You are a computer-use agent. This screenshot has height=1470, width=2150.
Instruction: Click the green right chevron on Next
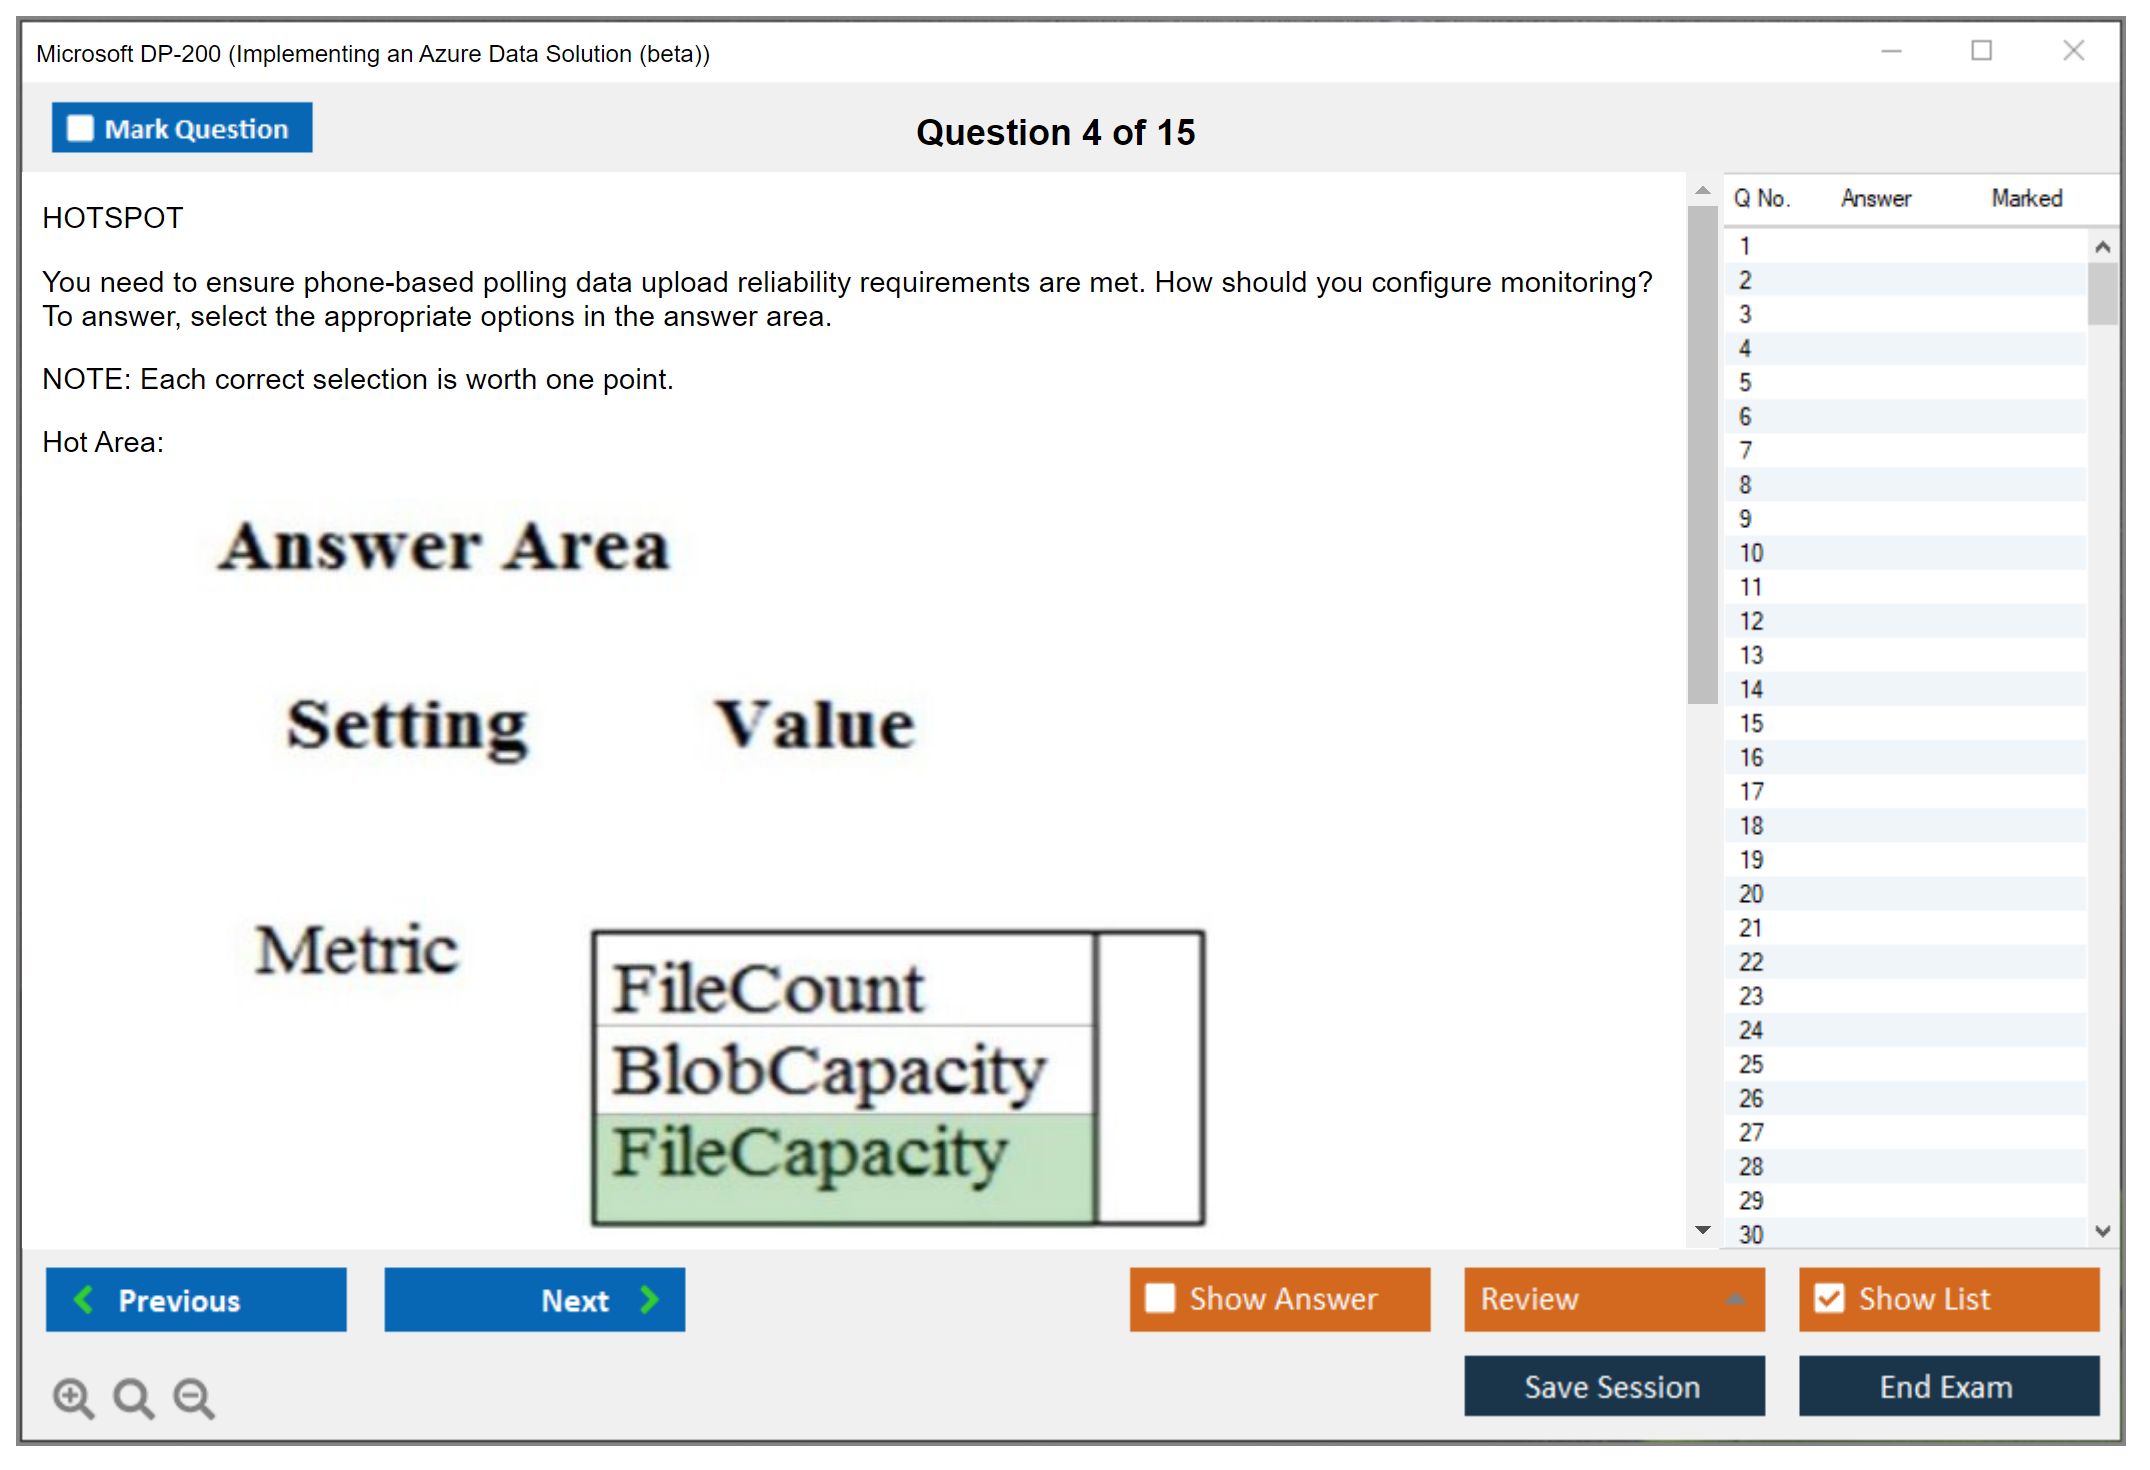click(650, 1299)
